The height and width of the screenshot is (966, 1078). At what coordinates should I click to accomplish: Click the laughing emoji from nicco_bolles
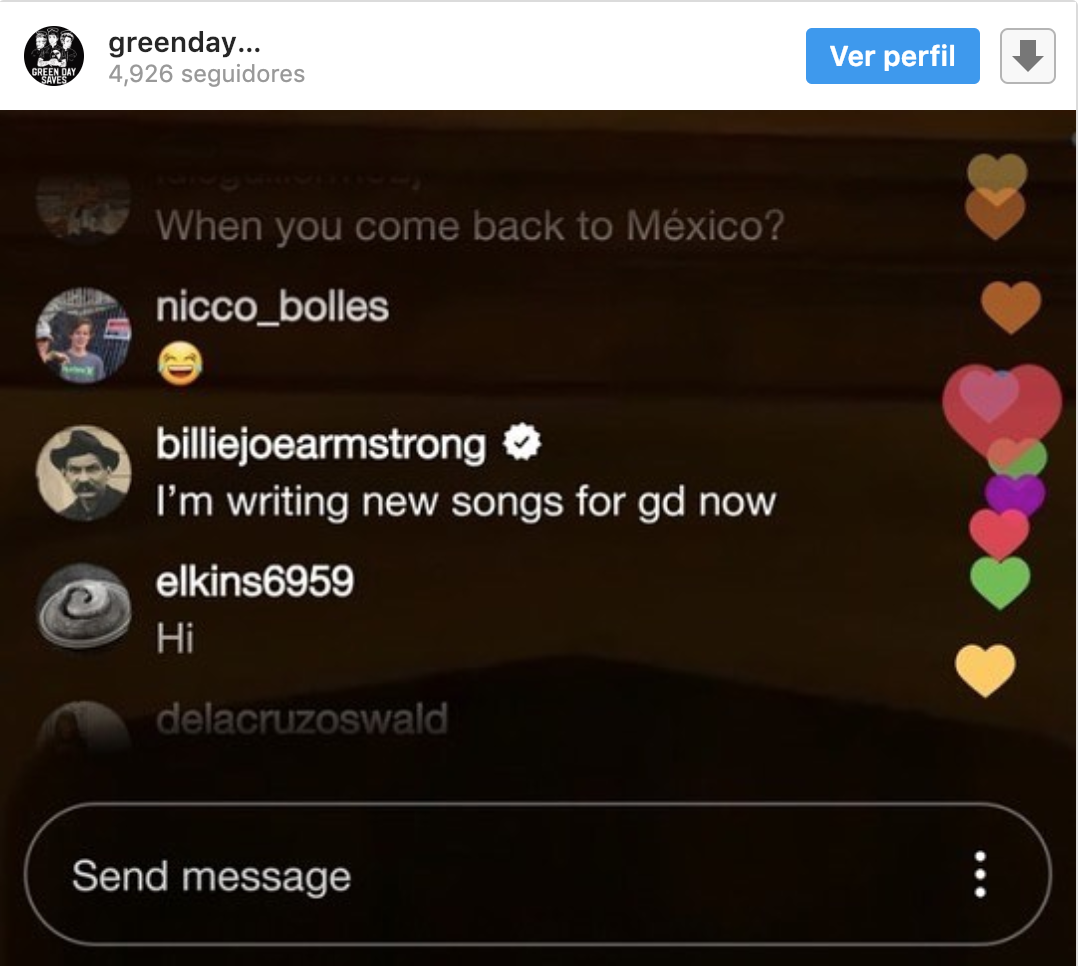pyautogui.click(x=180, y=364)
